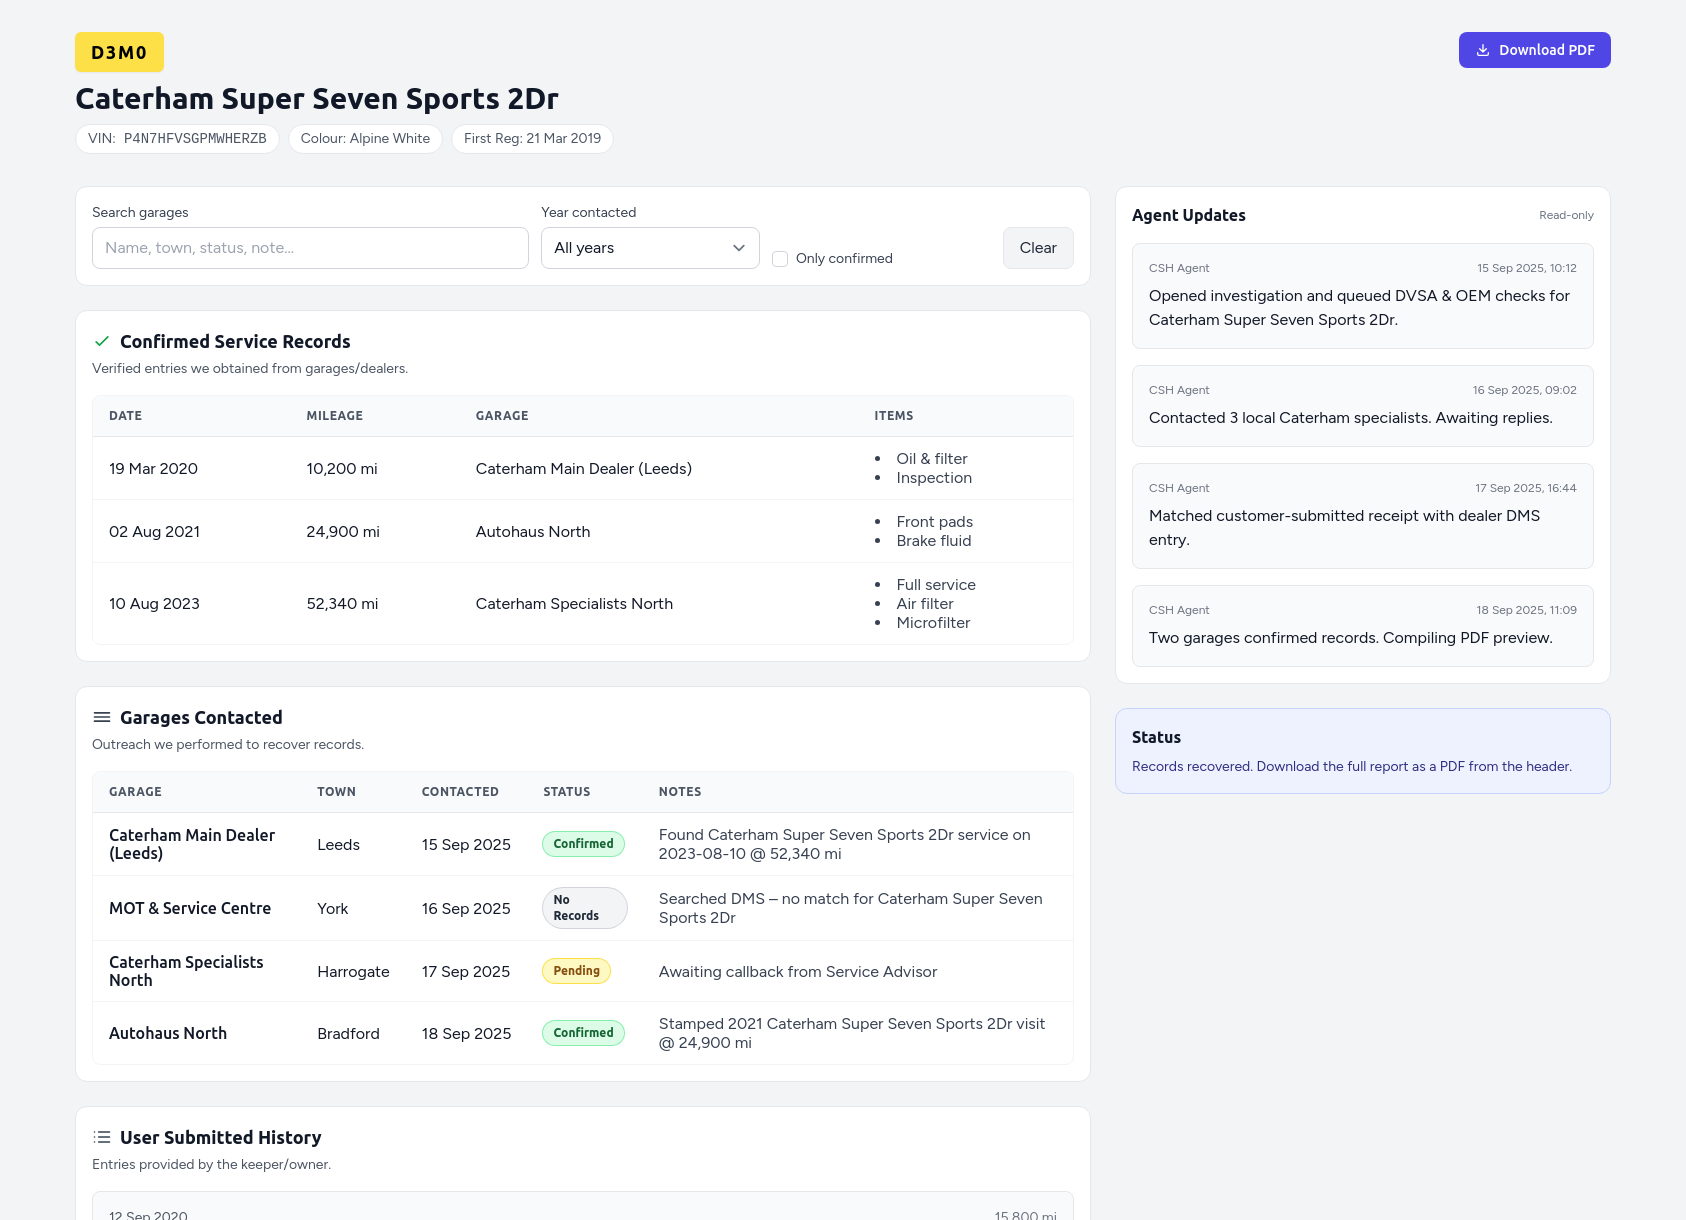
Task: Click the Pending status badge for Harrogate
Action: coord(576,971)
